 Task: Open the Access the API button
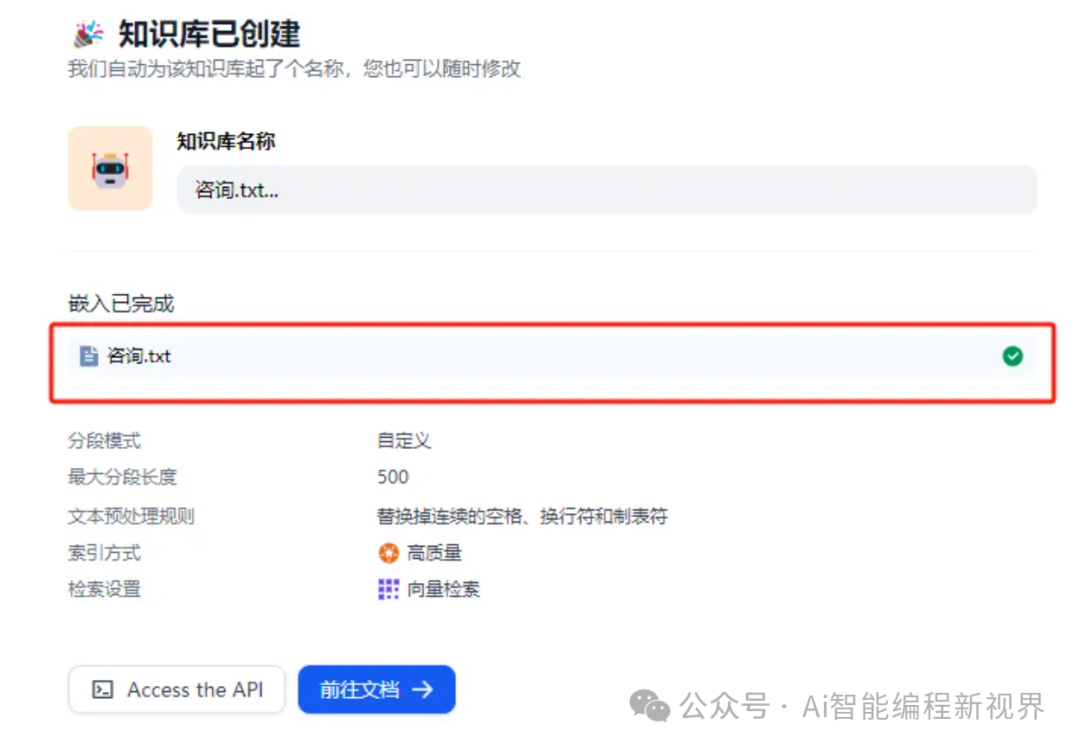(177, 689)
